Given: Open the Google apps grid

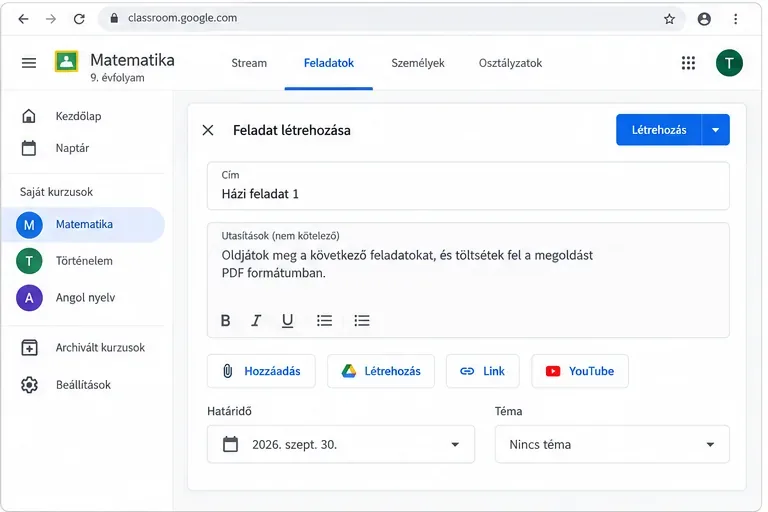Looking at the screenshot, I should pyautogui.click(x=688, y=63).
